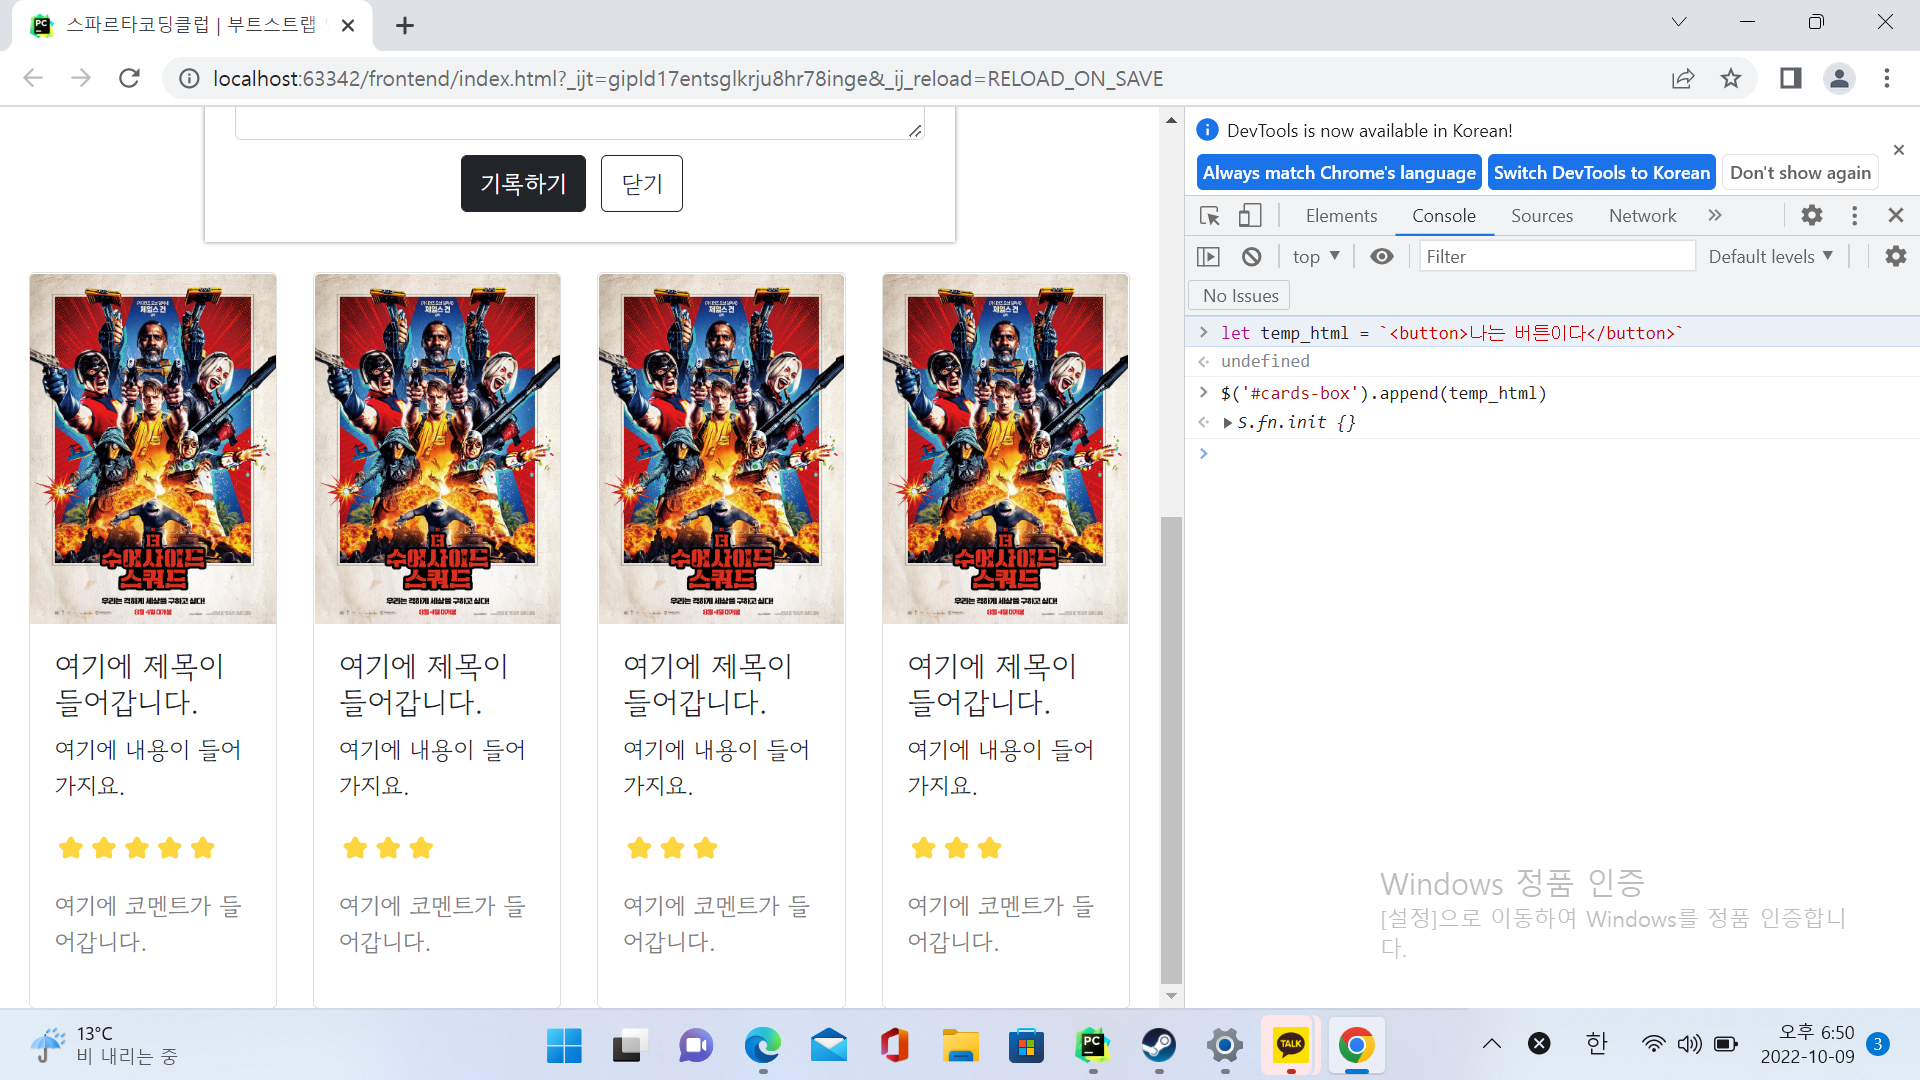
Task: Click the 기록하기 button
Action: 523,183
